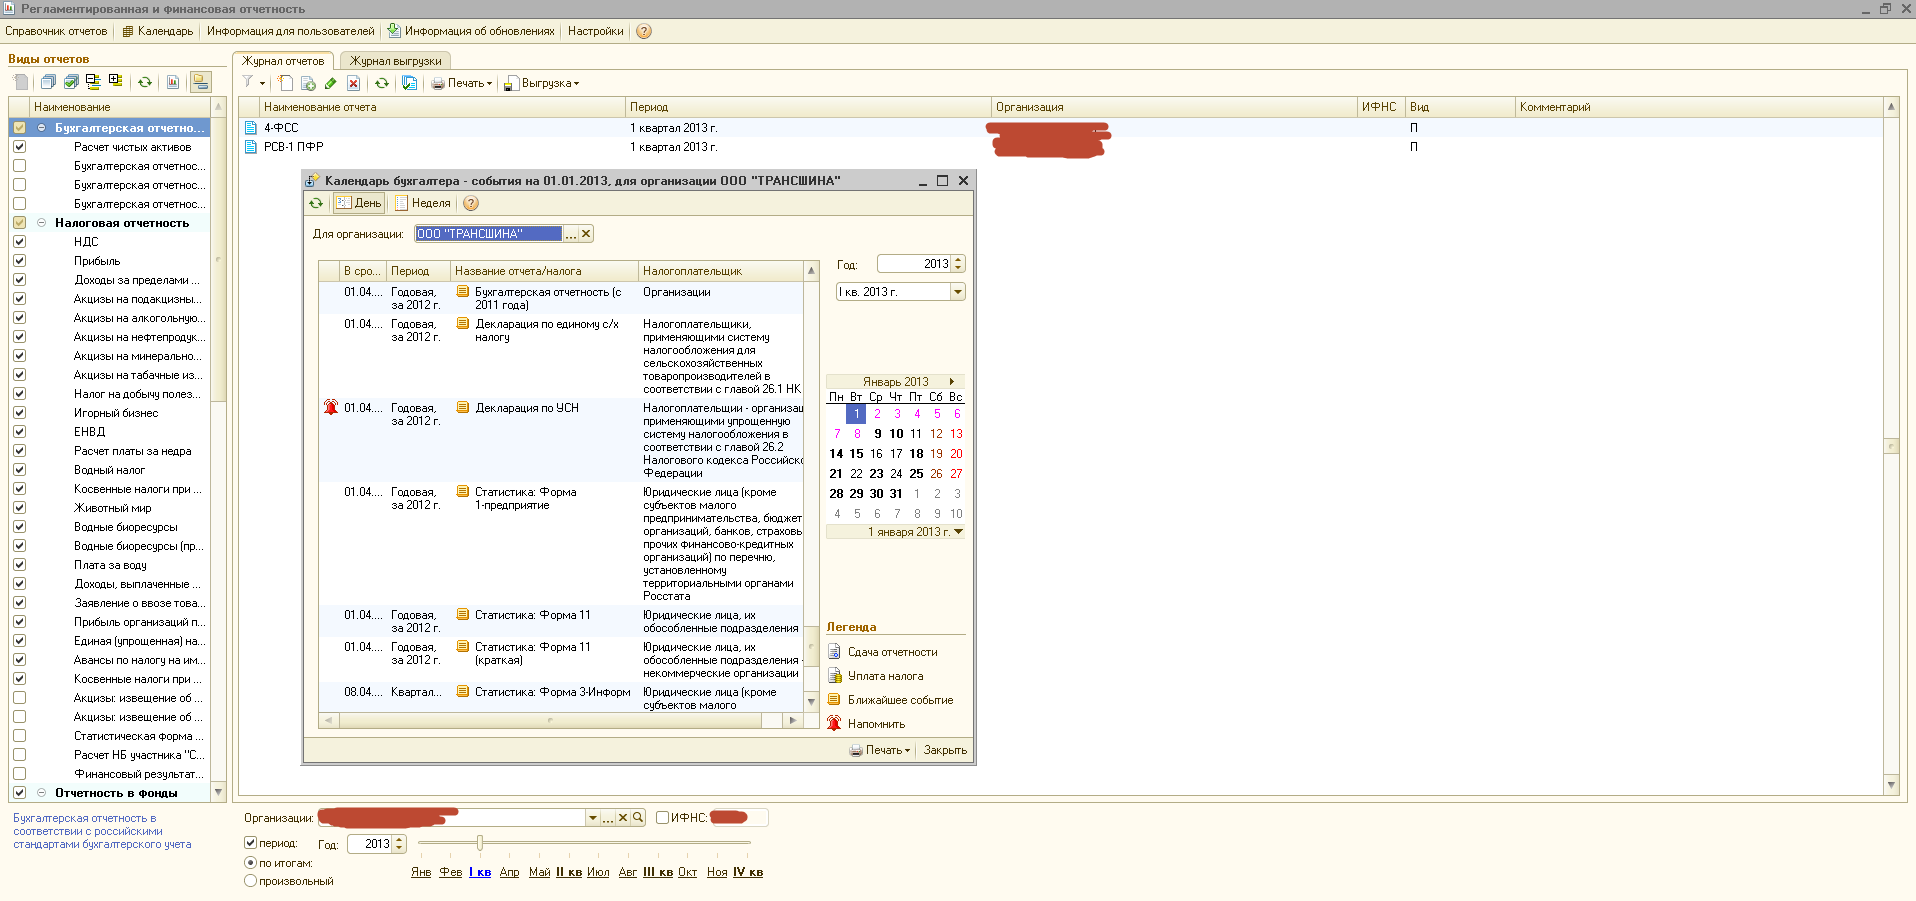Screen dimensions: 1916x901
Task: Open the I кв. 2013 г. period dropdown
Action: click(x=958, y=292)
